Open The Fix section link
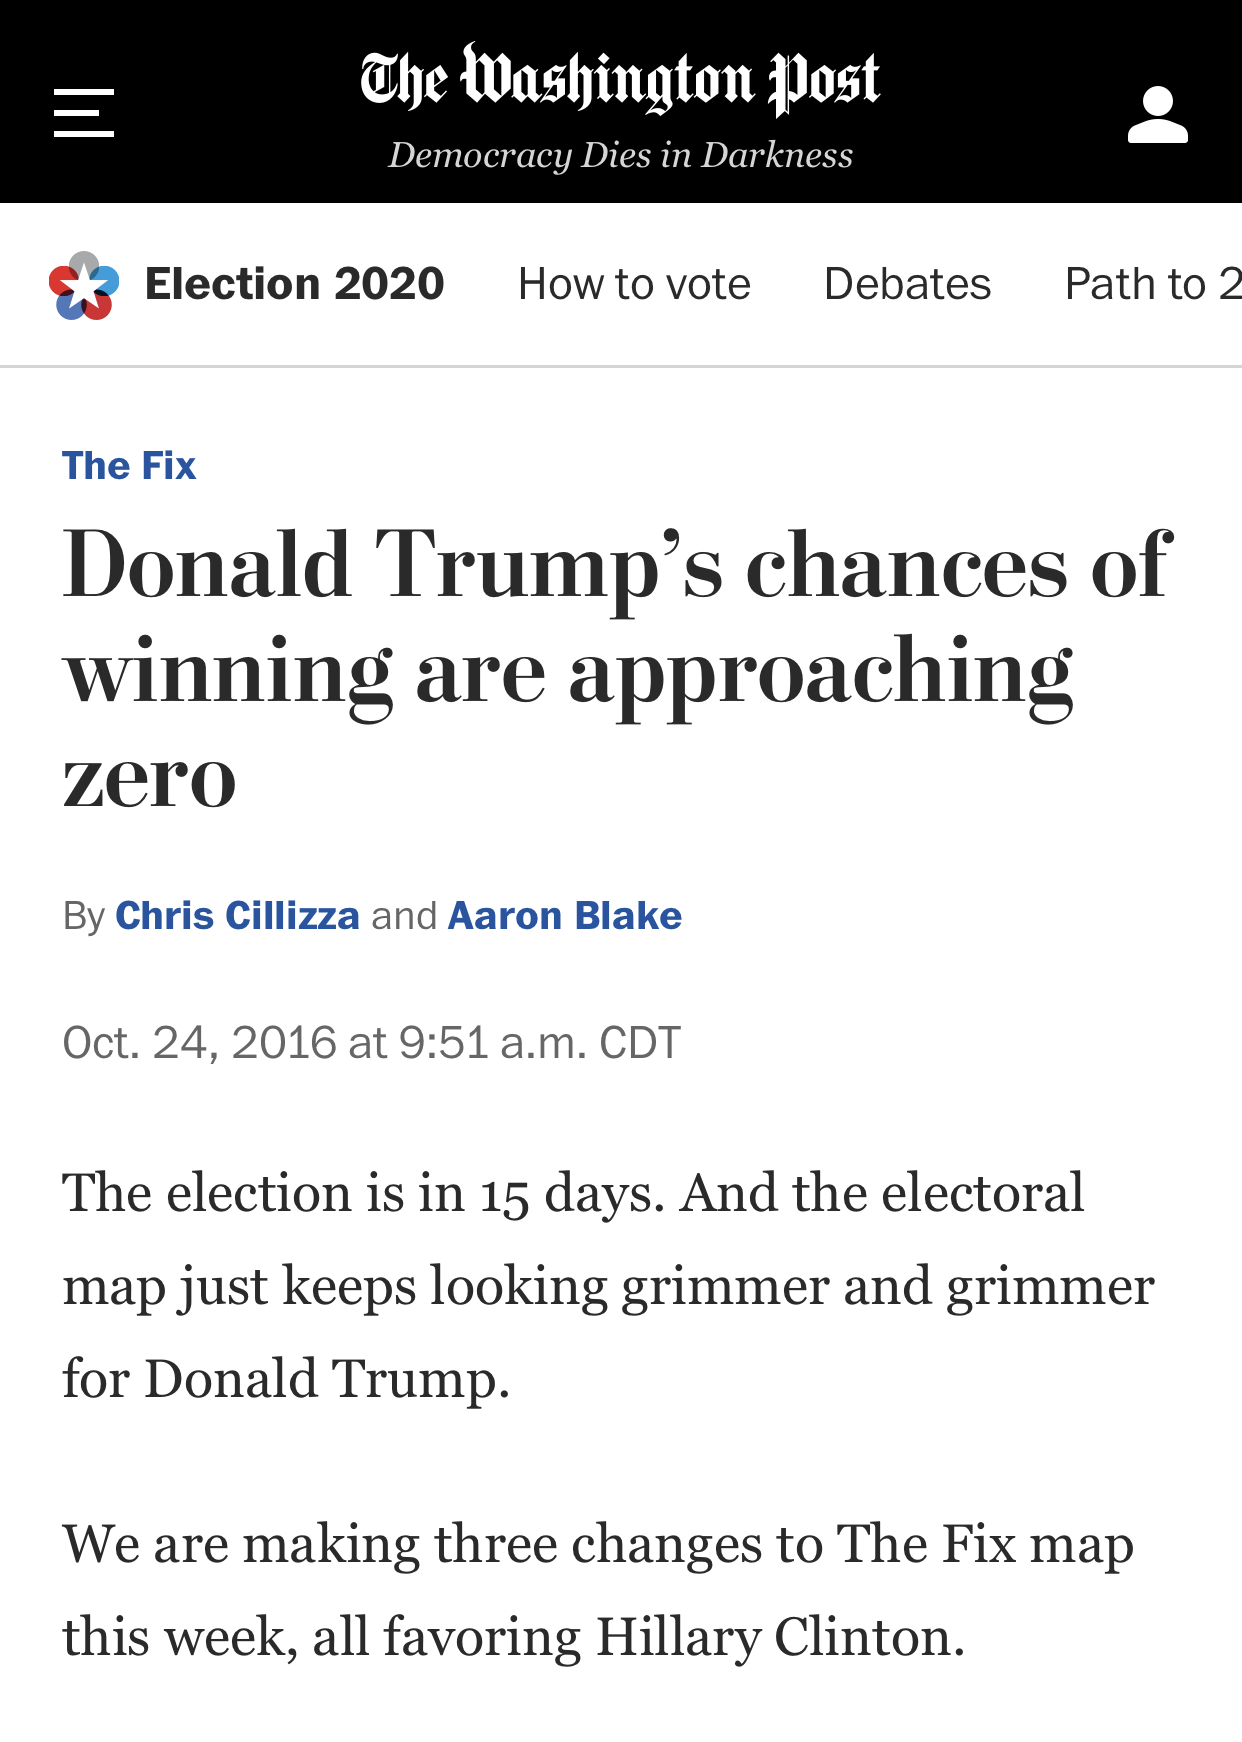This screenshot has height=1742, width=1242. [x=129, y=466]
